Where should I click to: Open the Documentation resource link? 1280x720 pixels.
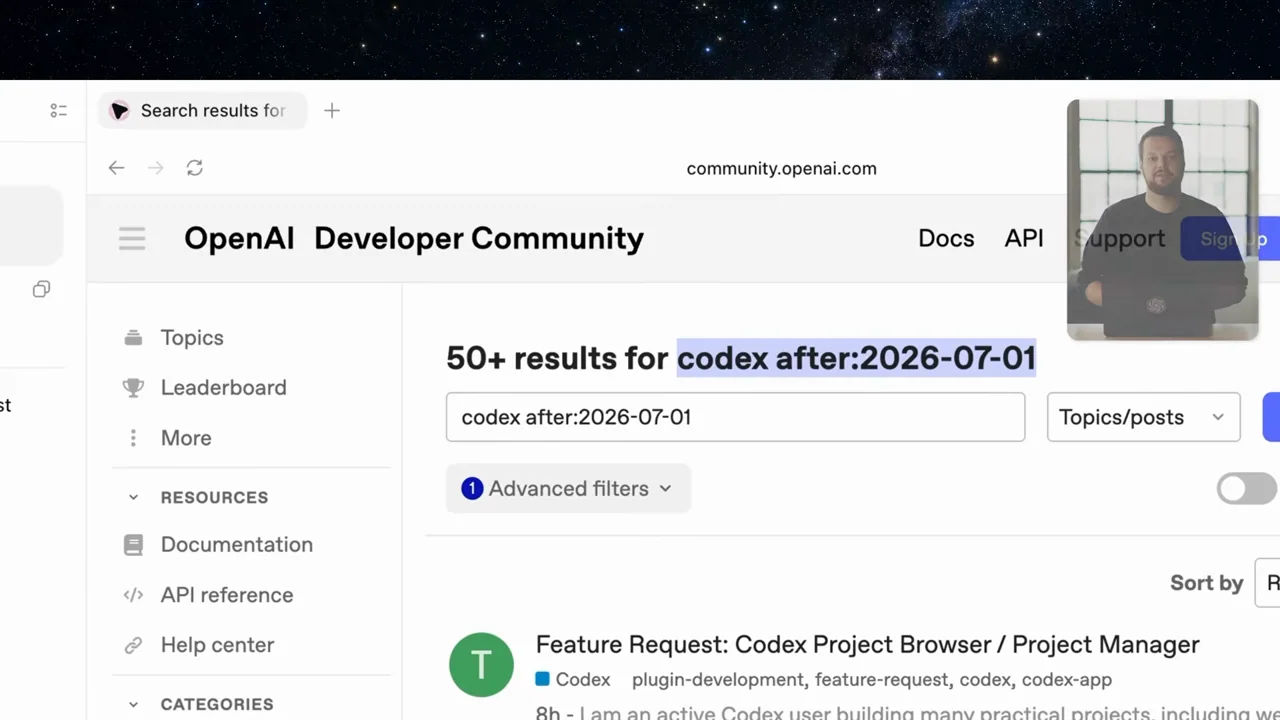[x=237, y=545]
